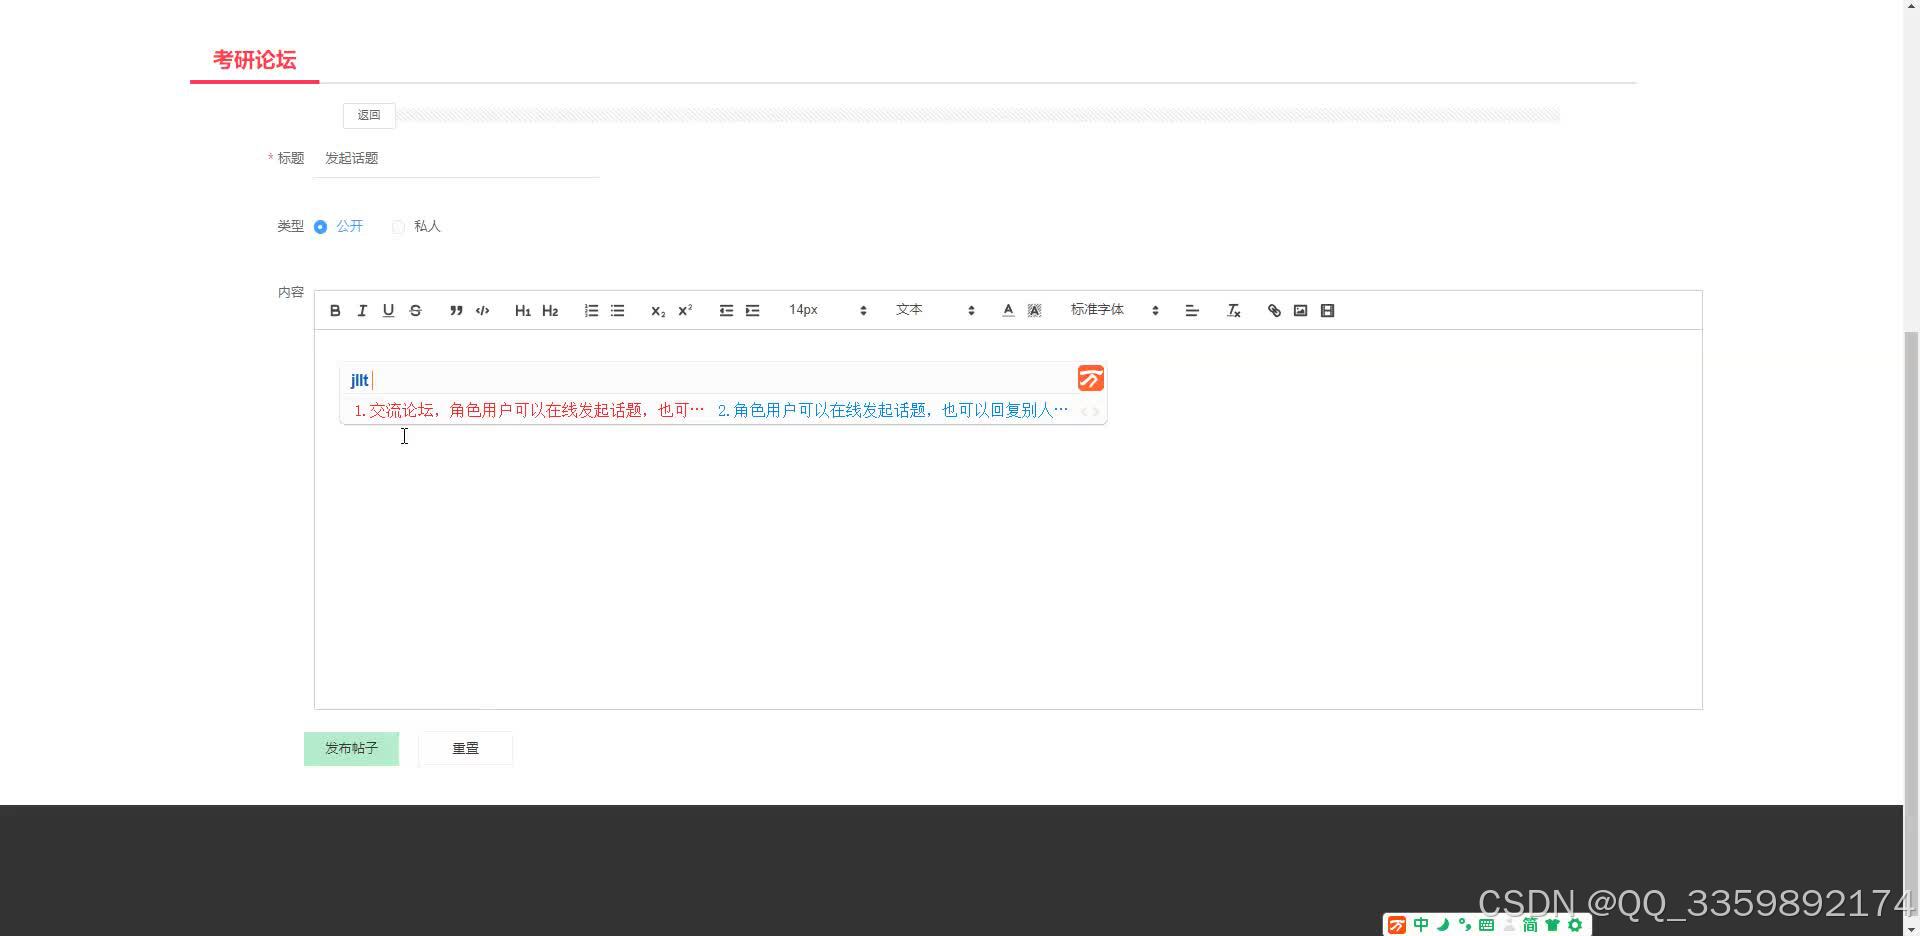1920x936 pixels.
Task: Click the 发布帖子 publish button
Action: pos(351,749)
